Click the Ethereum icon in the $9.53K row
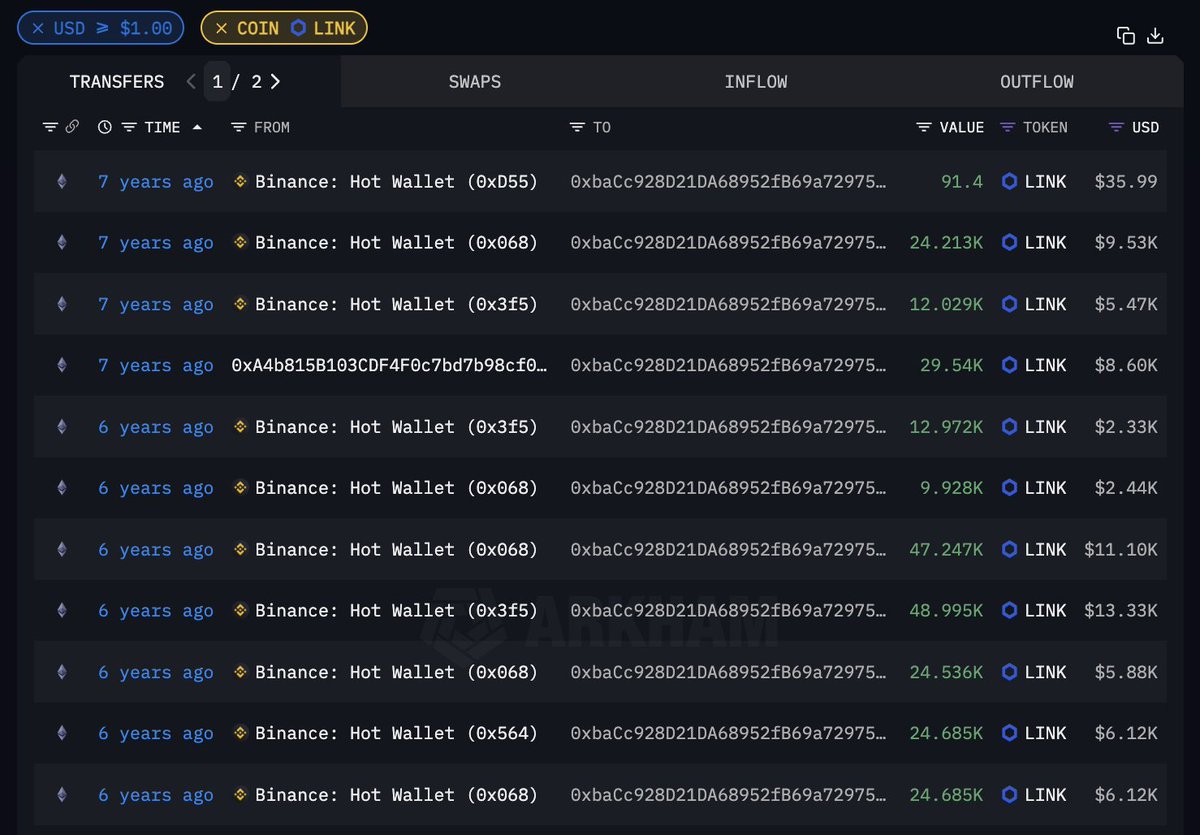The image size is (1200, 835). pos(62,242)
